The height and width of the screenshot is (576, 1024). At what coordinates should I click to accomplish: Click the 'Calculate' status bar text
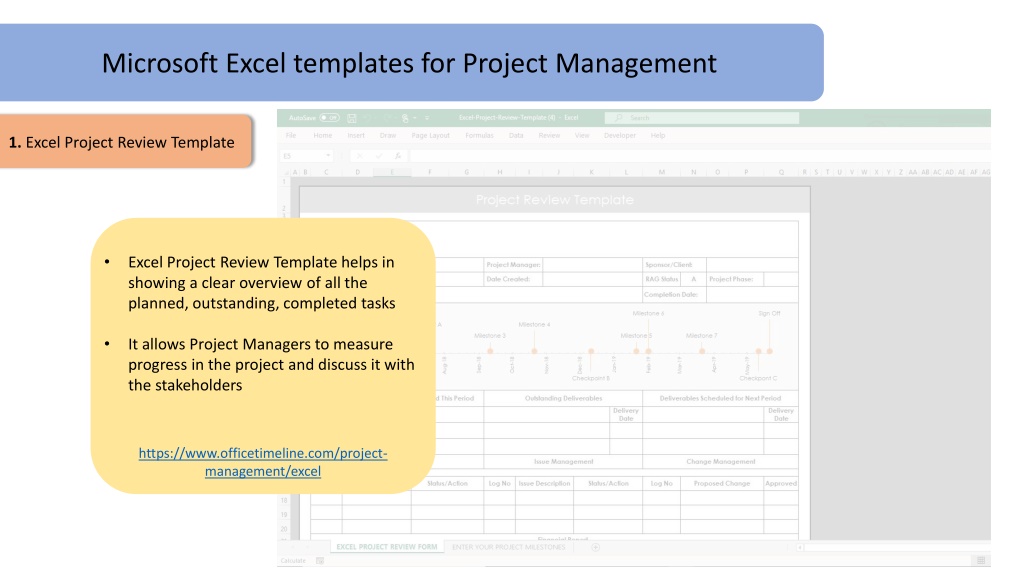293,561
